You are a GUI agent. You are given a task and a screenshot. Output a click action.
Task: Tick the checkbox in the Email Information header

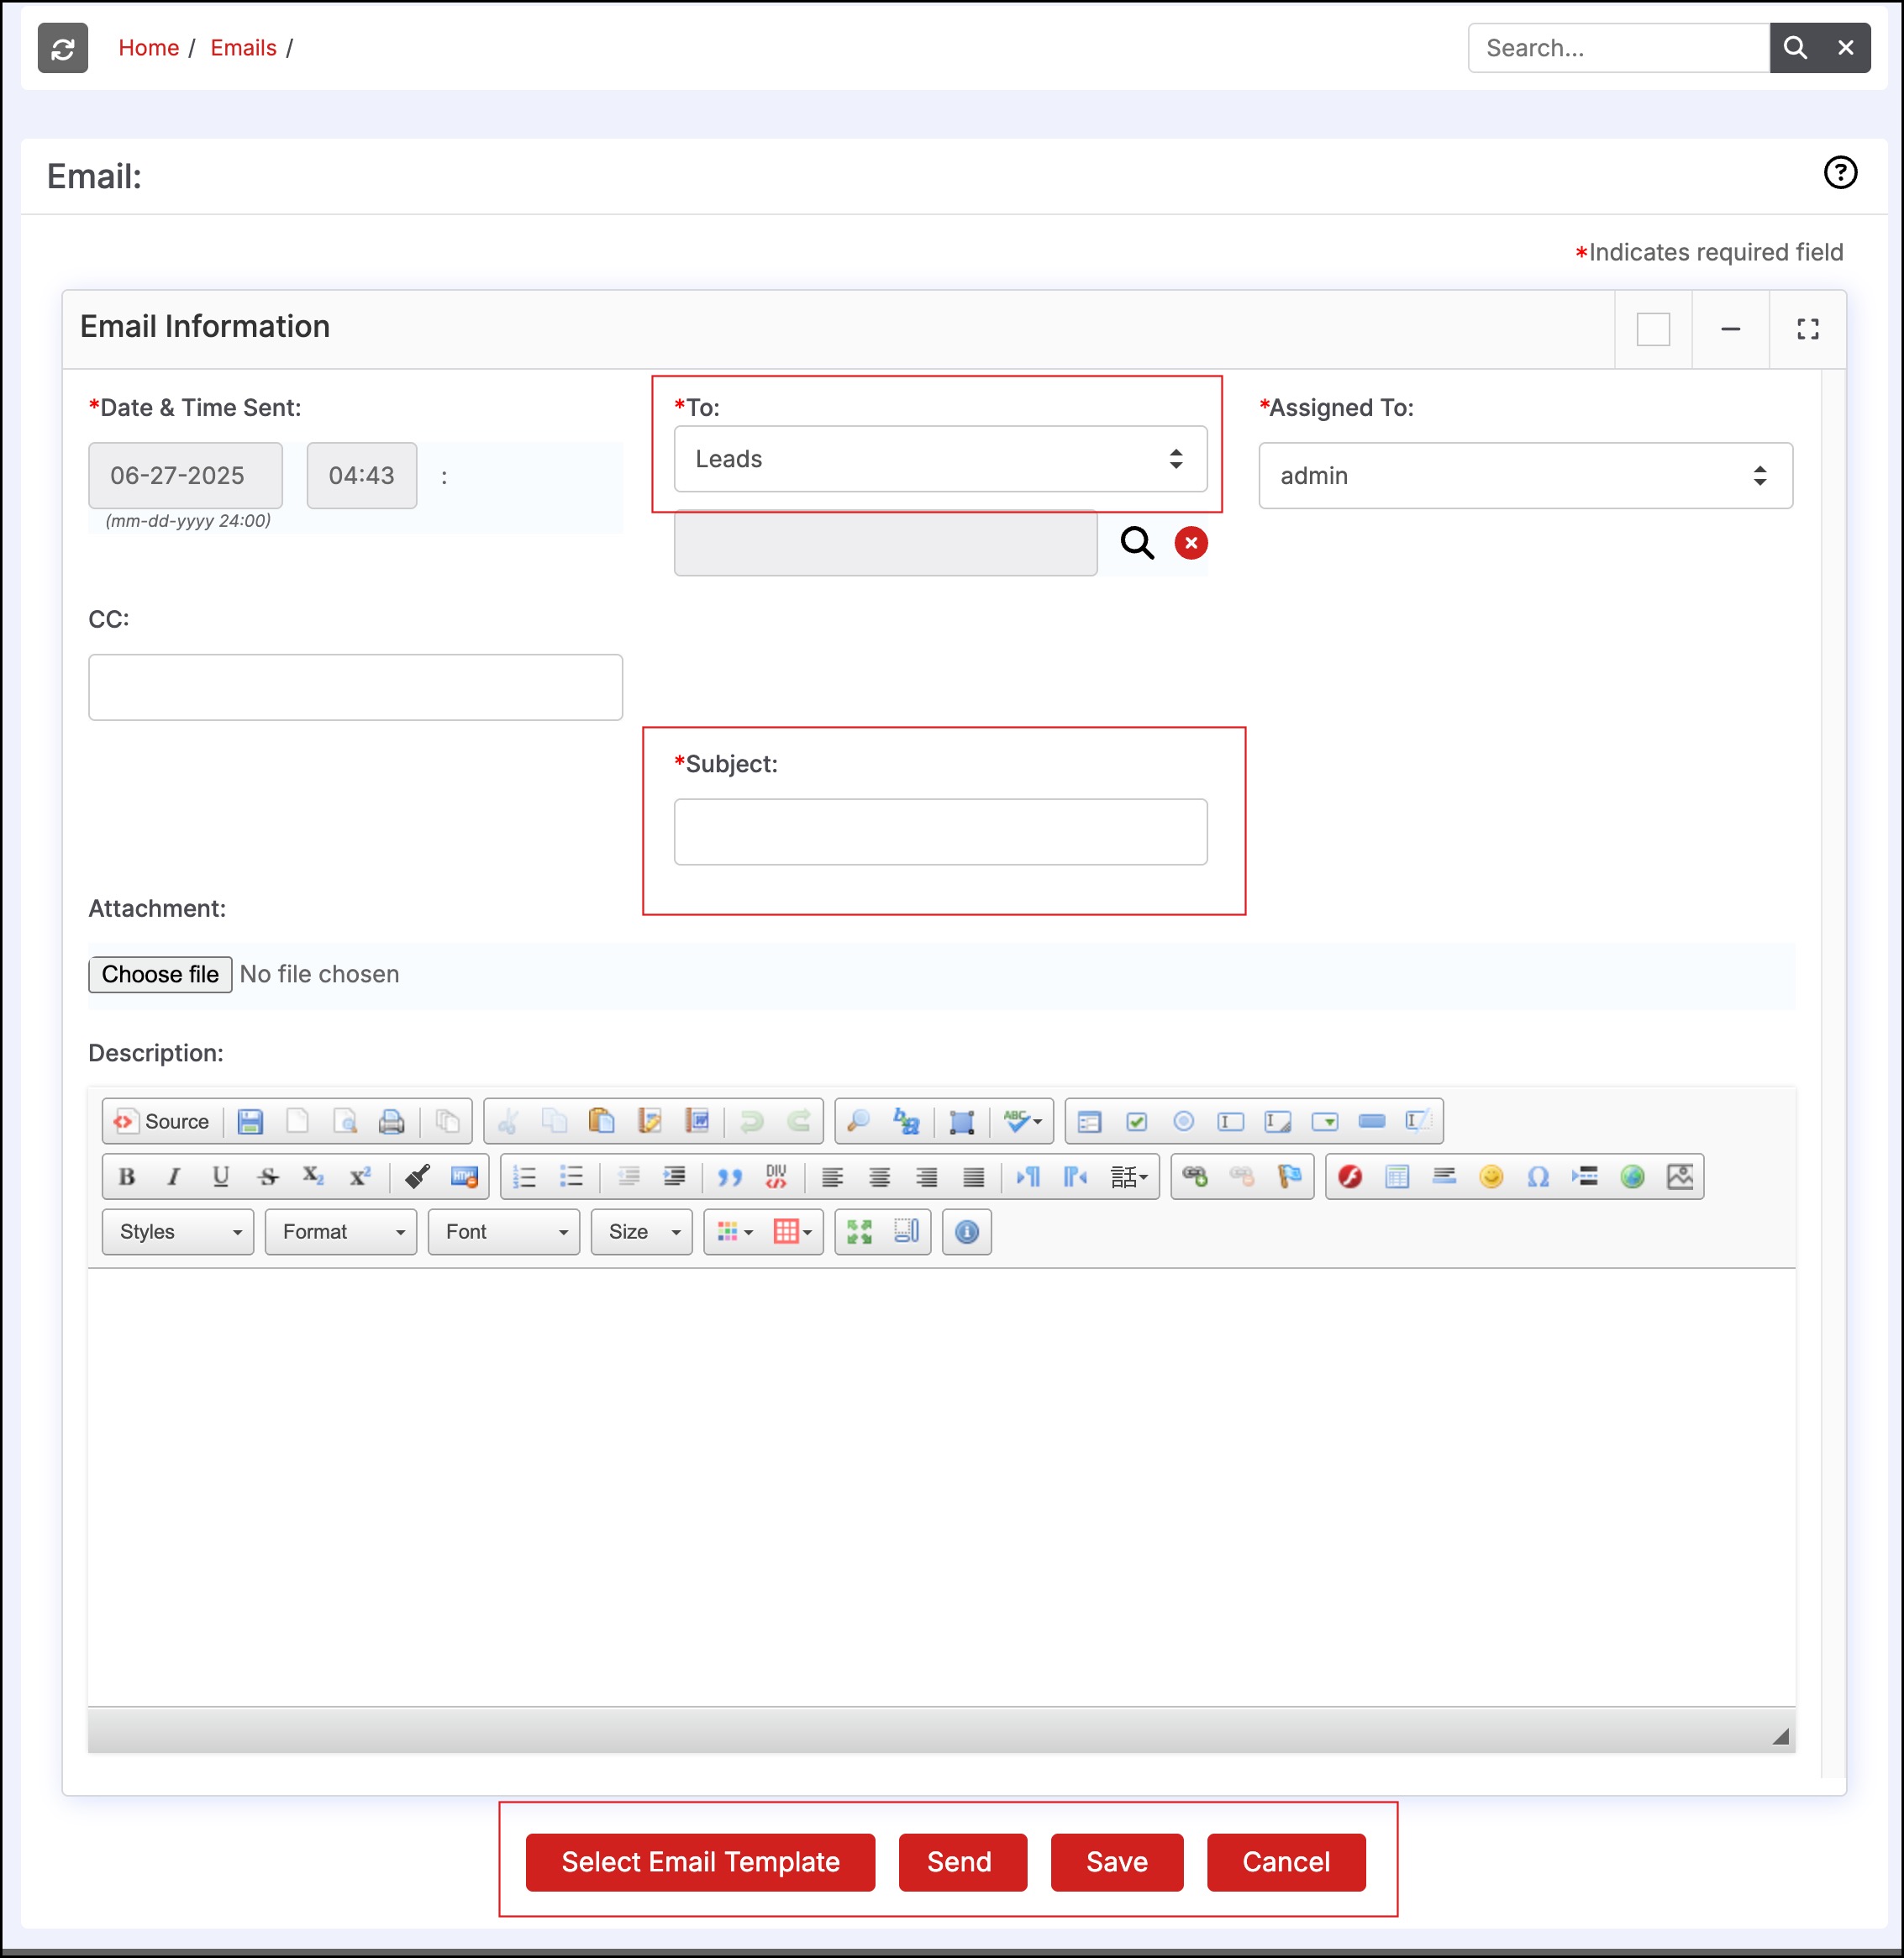pyautogui.click(x=1653, y=329)
